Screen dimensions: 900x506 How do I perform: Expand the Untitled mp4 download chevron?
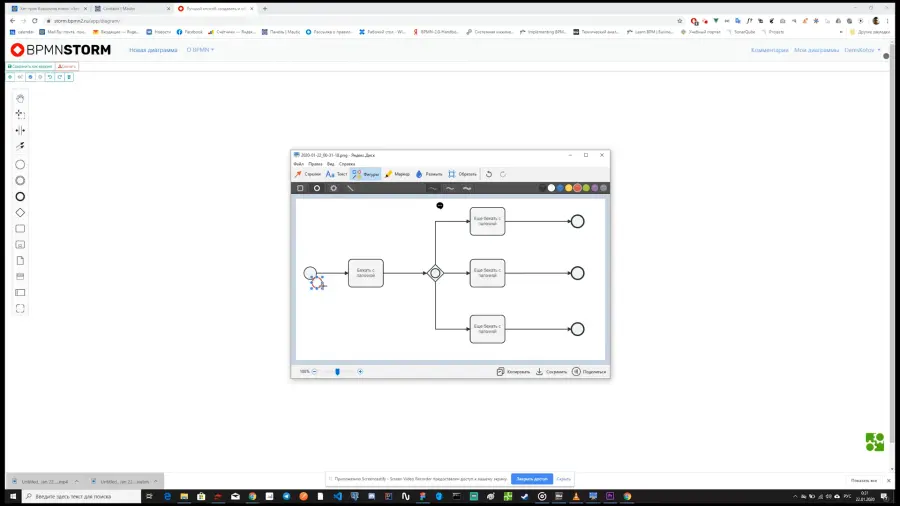(76, 481)
